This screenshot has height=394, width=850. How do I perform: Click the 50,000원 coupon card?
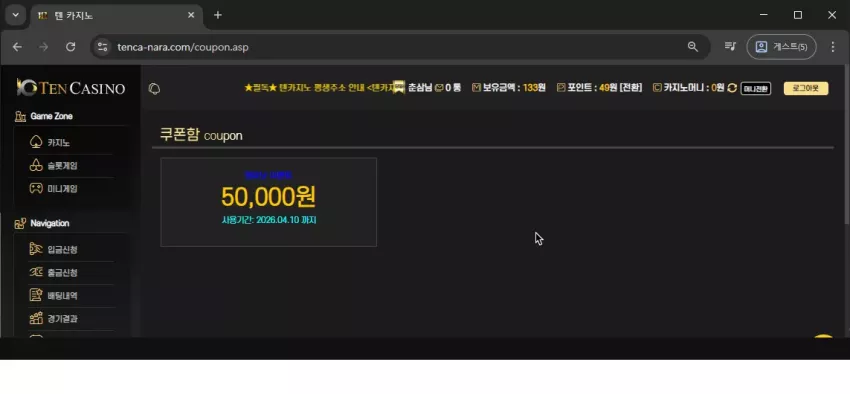(268, 202)
